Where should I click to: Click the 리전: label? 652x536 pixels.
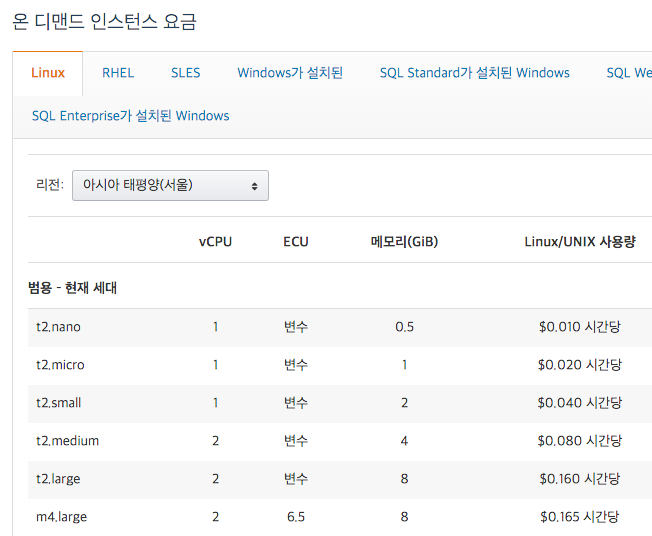click(x=50, y=185)
